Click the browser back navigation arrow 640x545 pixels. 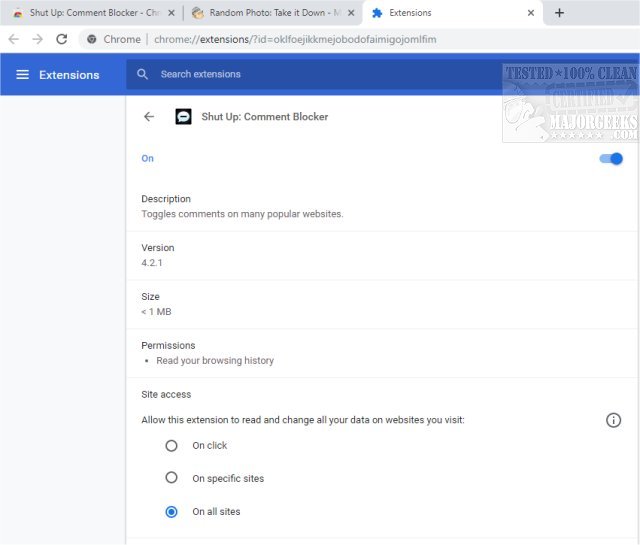pos(14,39)
